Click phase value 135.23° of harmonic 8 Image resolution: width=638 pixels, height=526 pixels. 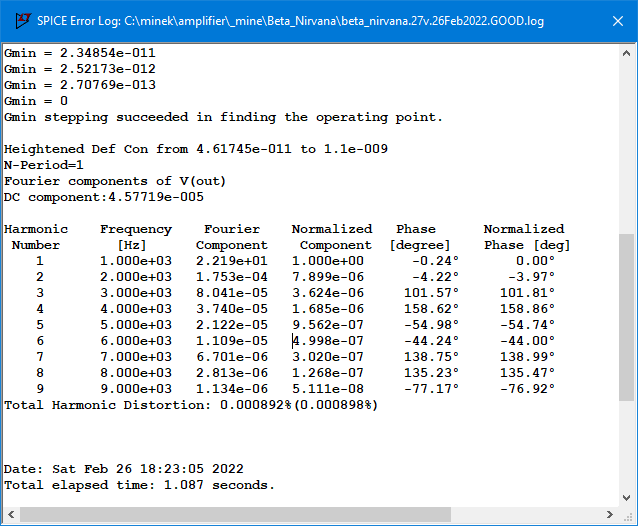point(431,373)
